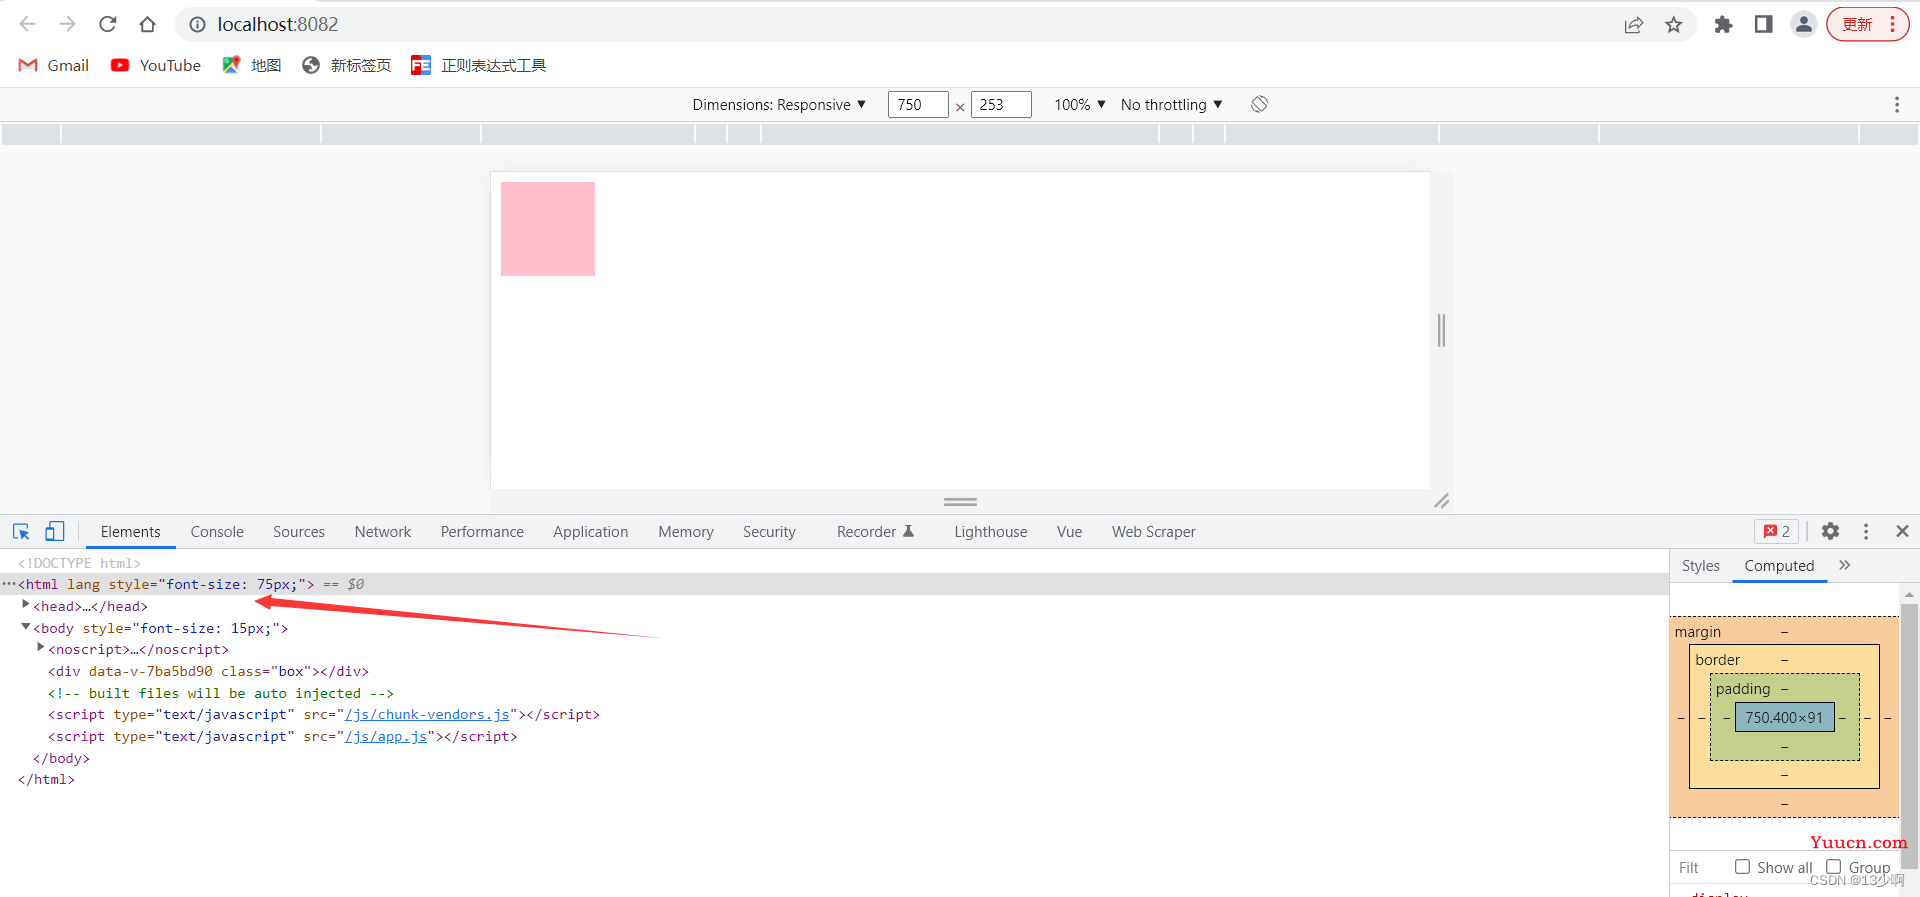Expand the head element node

(25, 605)
